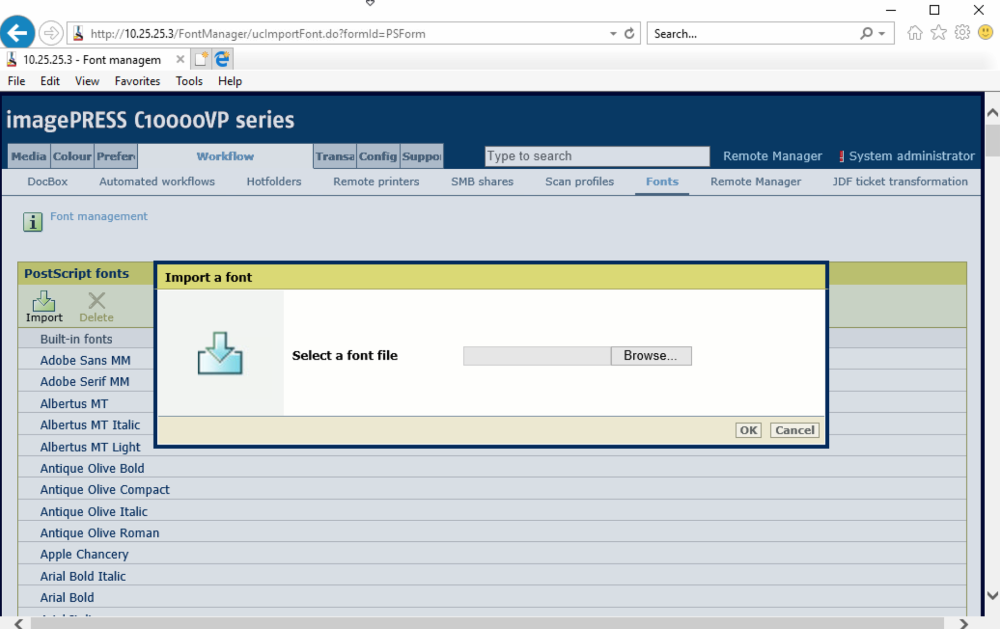Image resolution: width=1000 pixels, height=629 pixels.
Task: Click the site icon in address bar
Action: (x=78, y=33)
